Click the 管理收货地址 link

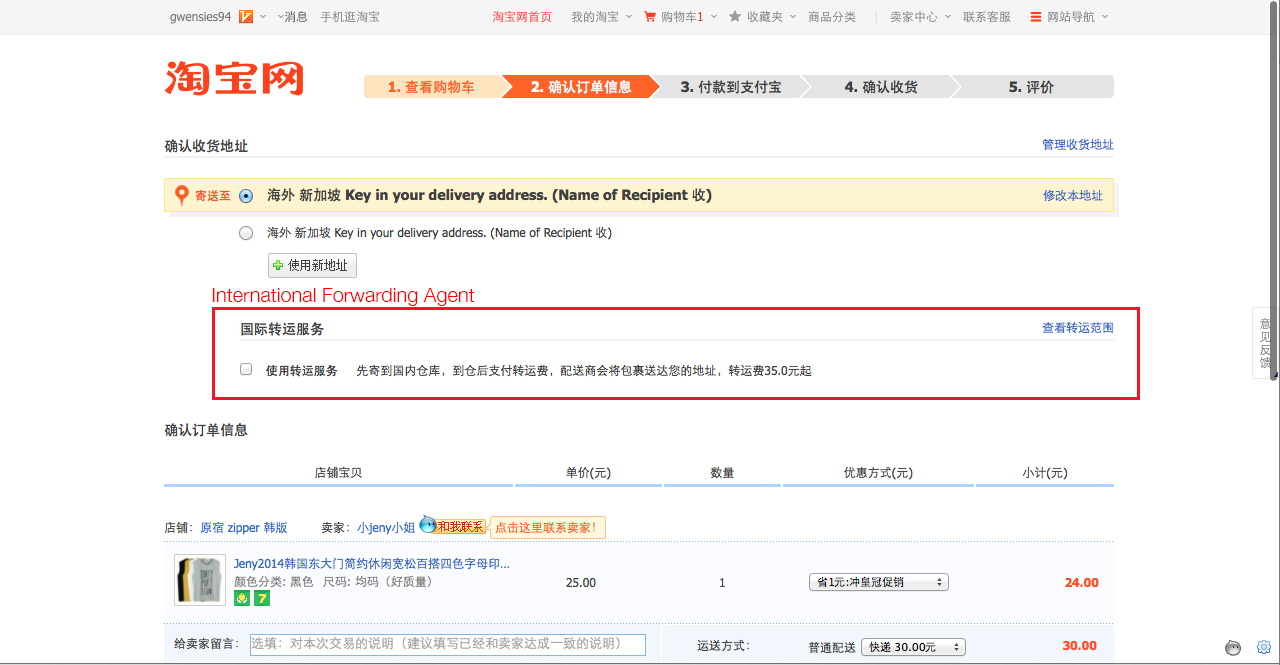tap(1078, 145)
